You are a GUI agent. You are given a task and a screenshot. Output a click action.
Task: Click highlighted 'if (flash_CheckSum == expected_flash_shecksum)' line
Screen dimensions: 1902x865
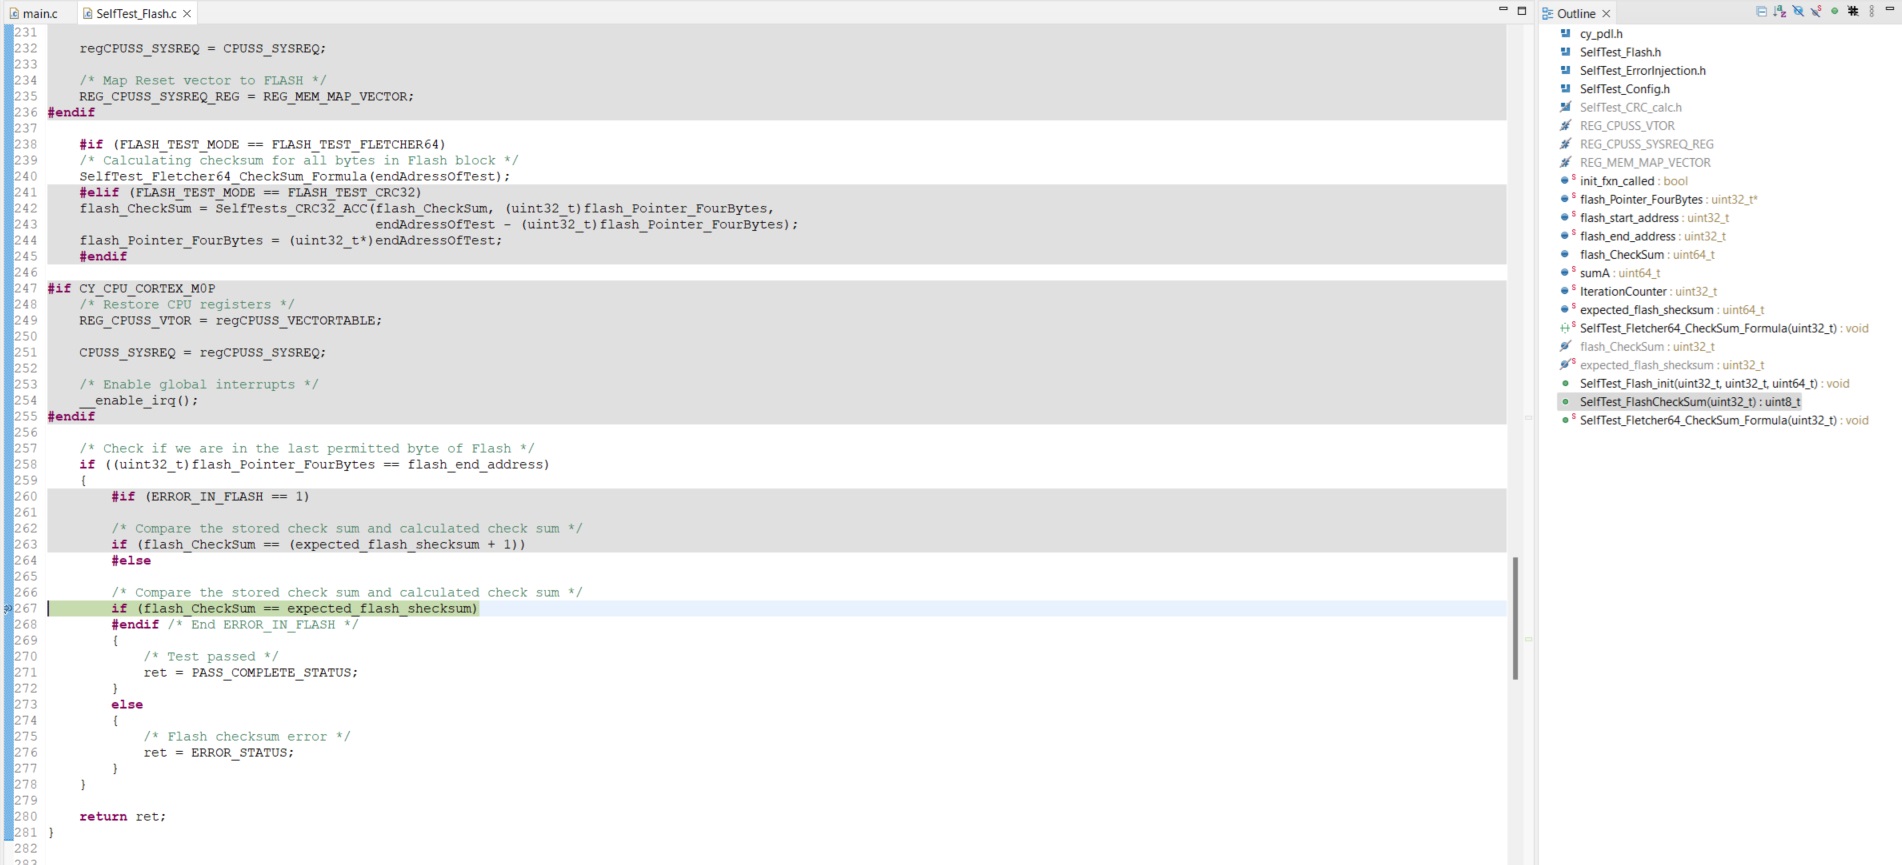tap(295, 608)
